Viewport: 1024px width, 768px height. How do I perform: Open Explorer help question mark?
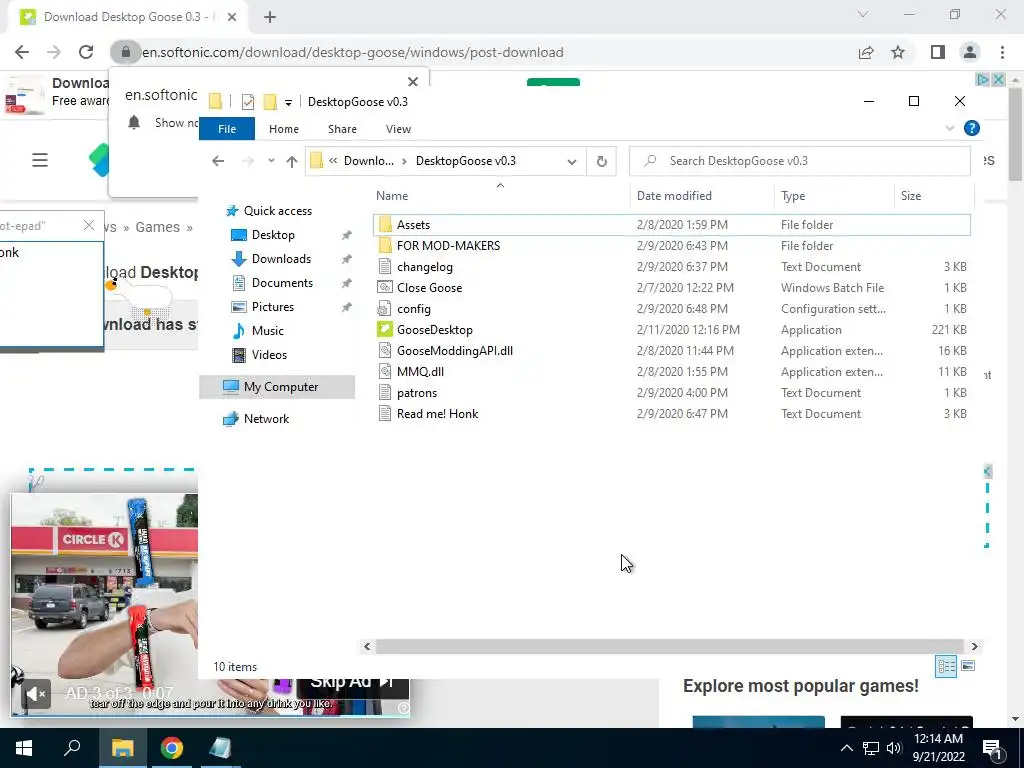(972, 129)
